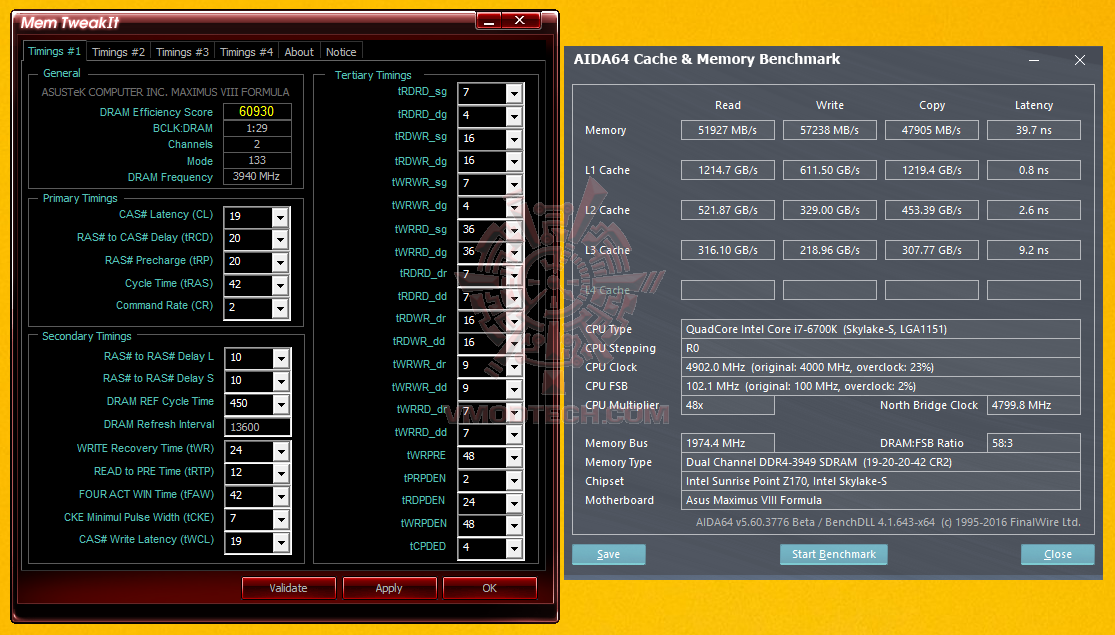Open the About tab in Mem TweakIt
Image resolution: width=1115 pixels, height=635 pixels.
[299, 52]
